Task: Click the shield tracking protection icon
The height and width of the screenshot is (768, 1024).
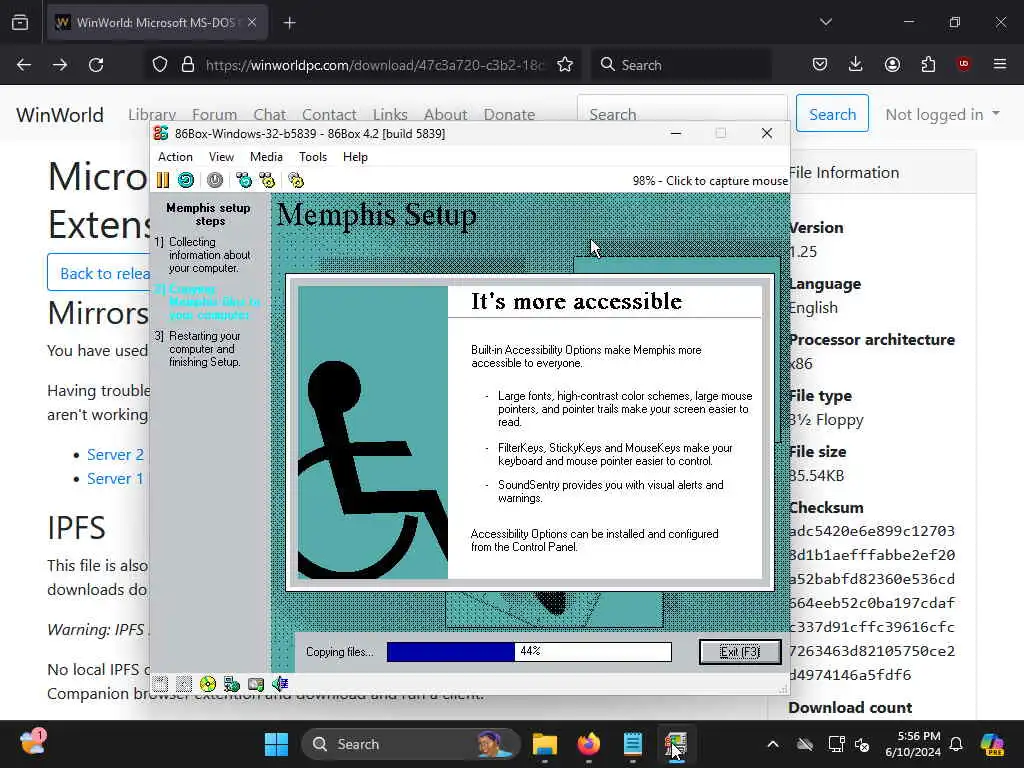Action: tap(160, 65)
